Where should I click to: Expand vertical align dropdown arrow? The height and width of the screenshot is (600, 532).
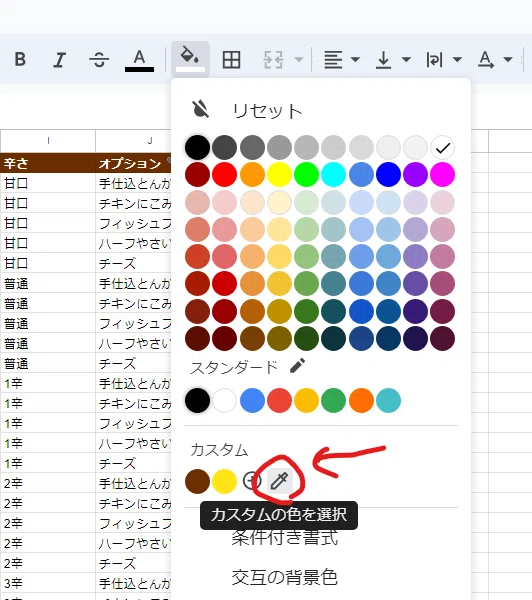406,59
